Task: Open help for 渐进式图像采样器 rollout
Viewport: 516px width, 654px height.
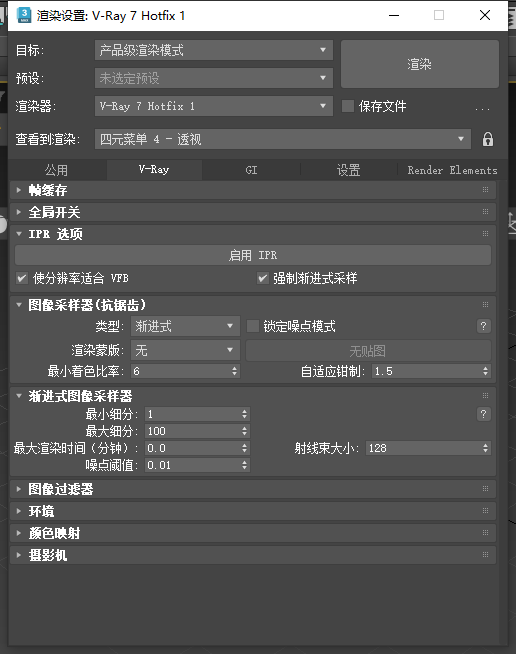Action: click(483, 414)
